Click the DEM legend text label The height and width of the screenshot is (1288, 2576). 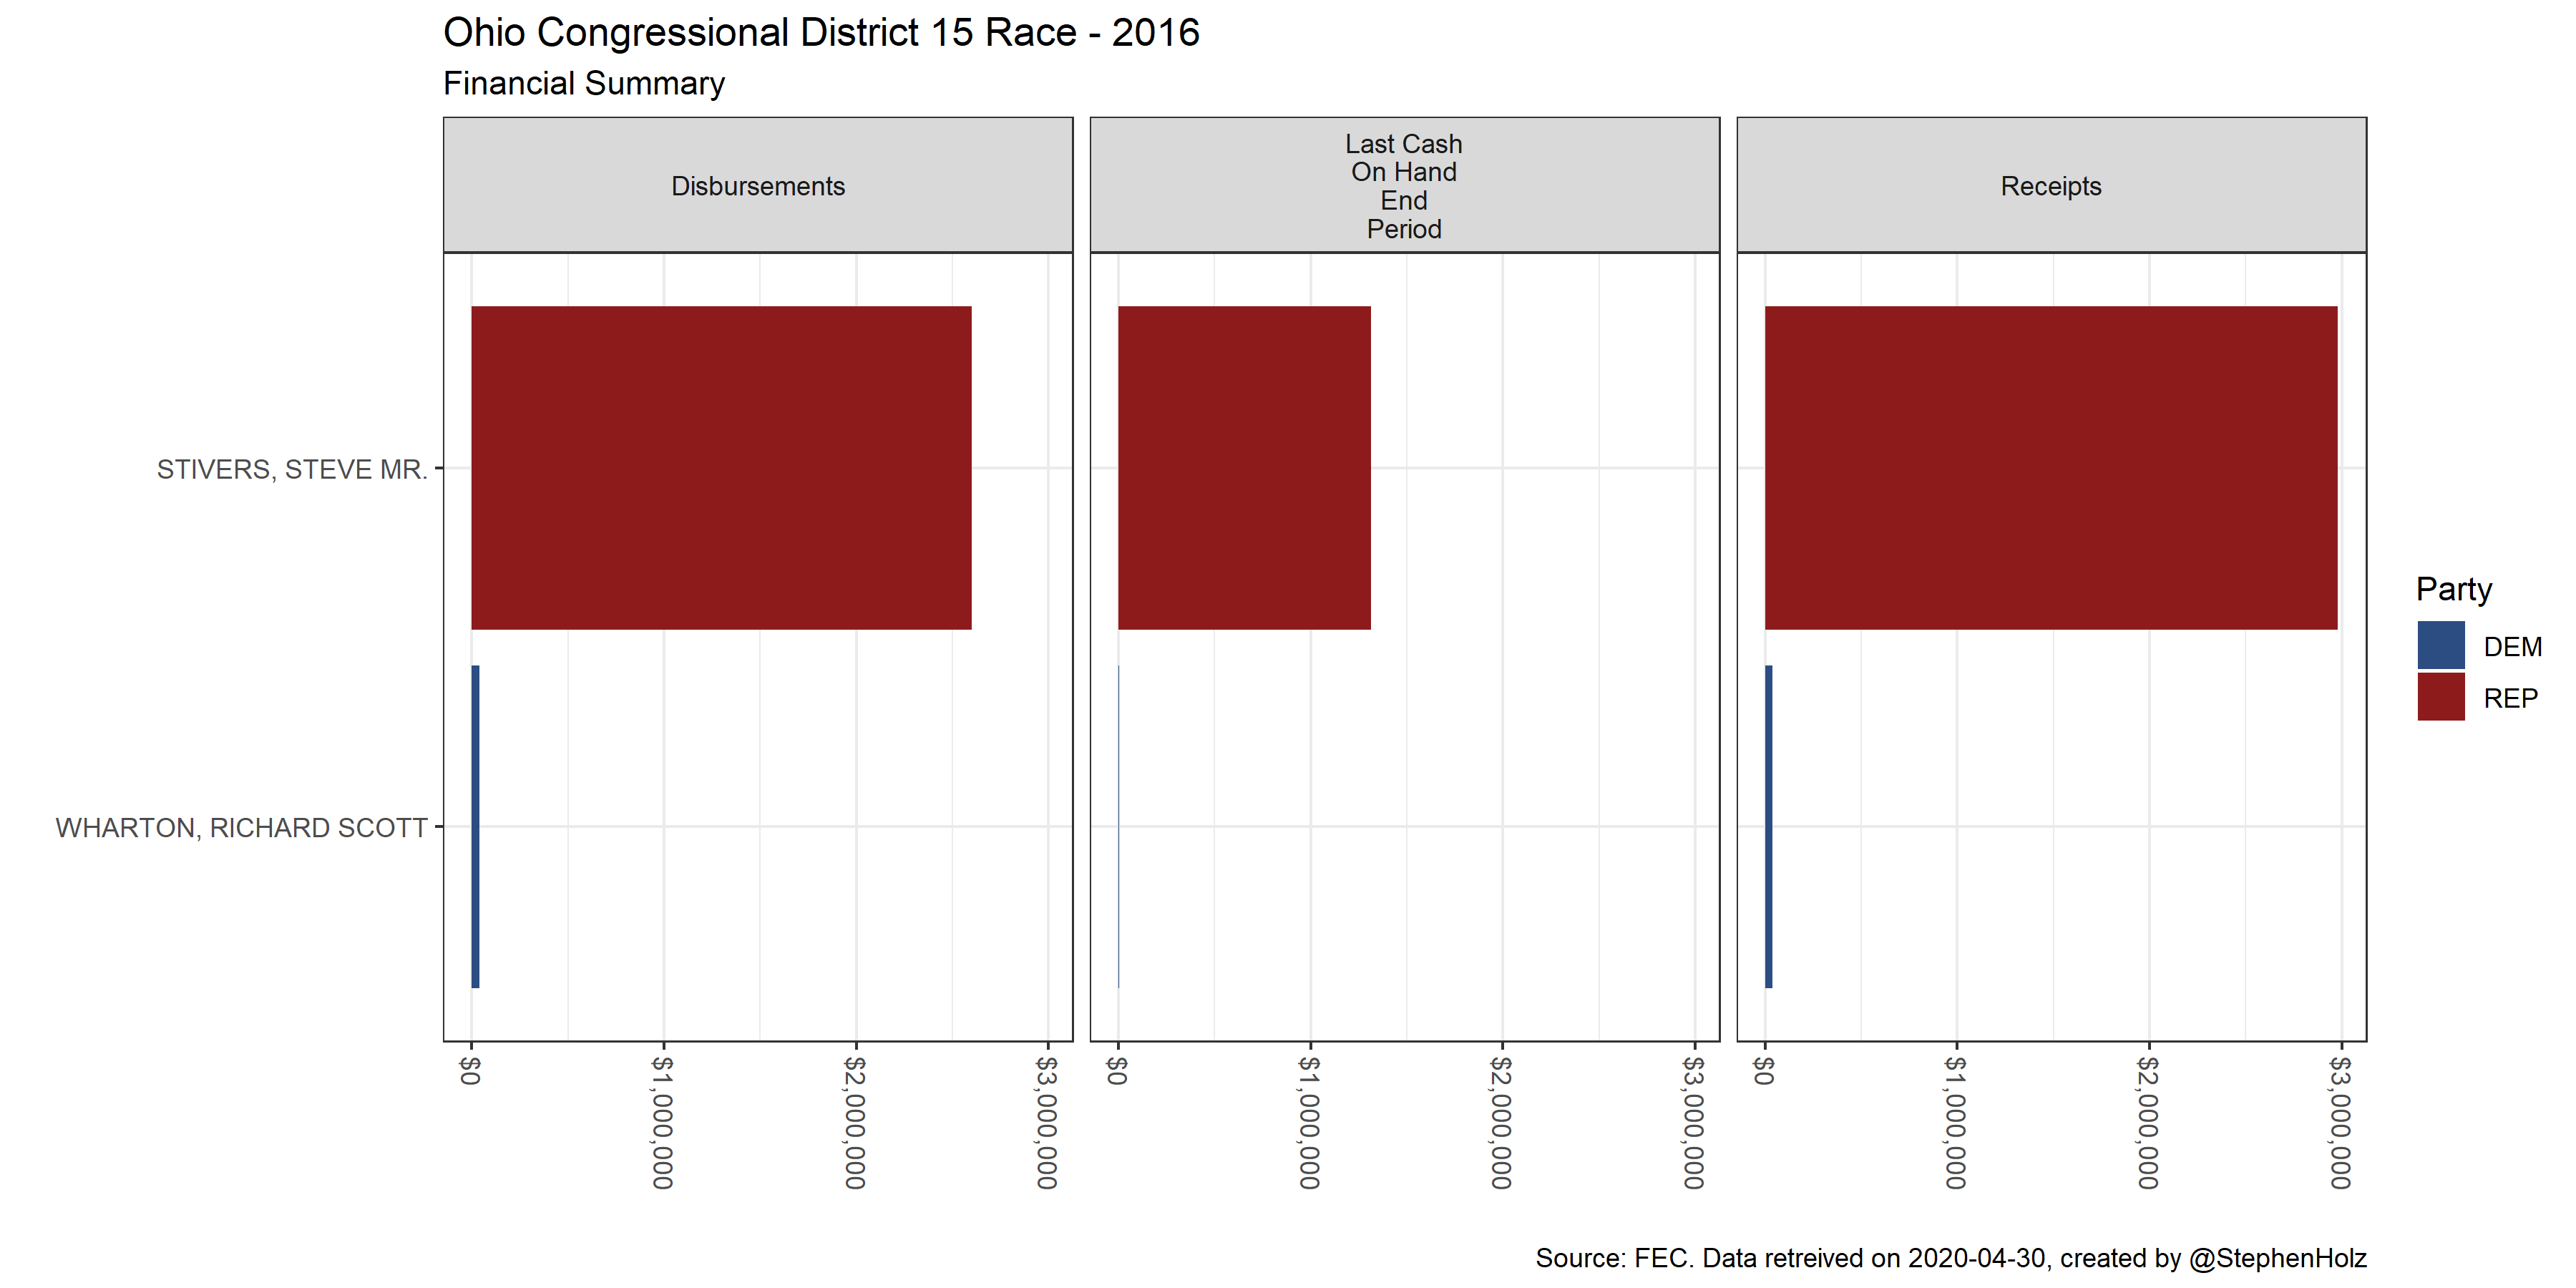(x=2511, y=647)
